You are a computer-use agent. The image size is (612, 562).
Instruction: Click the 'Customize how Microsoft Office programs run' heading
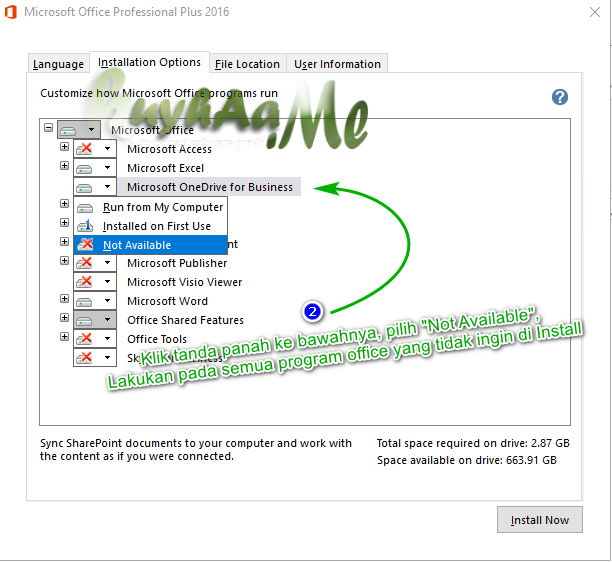click(159, 93)
